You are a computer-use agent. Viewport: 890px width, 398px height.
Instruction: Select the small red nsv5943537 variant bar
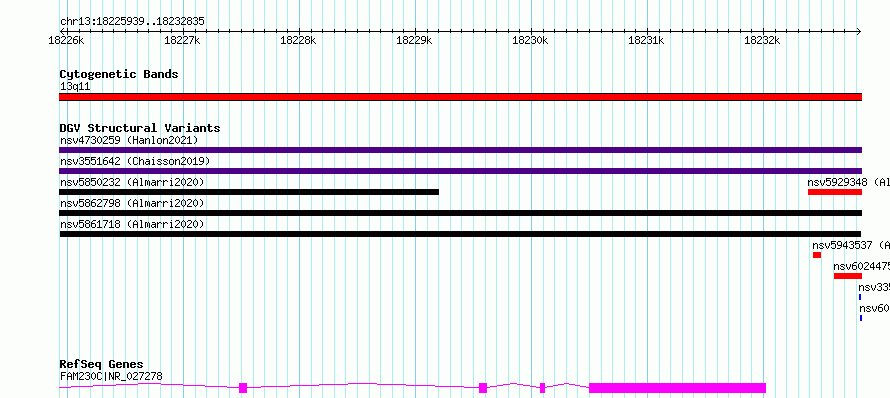click(817, 255)
